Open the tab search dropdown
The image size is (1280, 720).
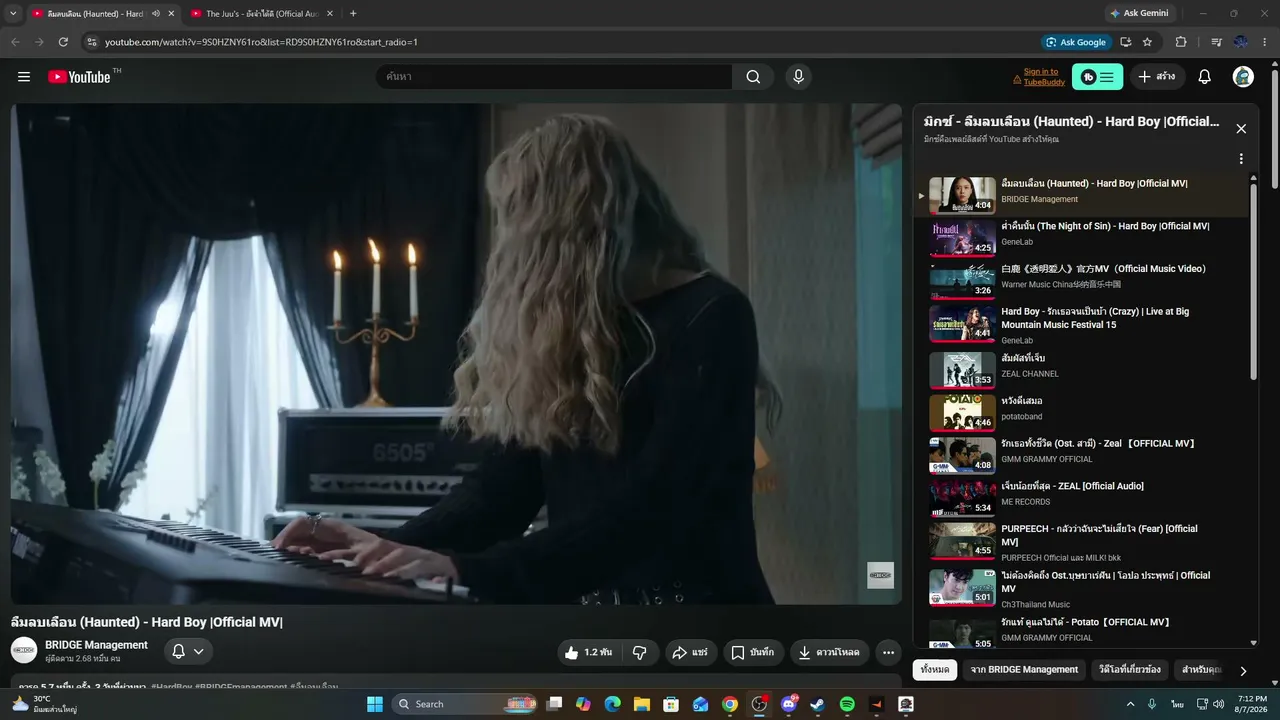tap(13, 13)
